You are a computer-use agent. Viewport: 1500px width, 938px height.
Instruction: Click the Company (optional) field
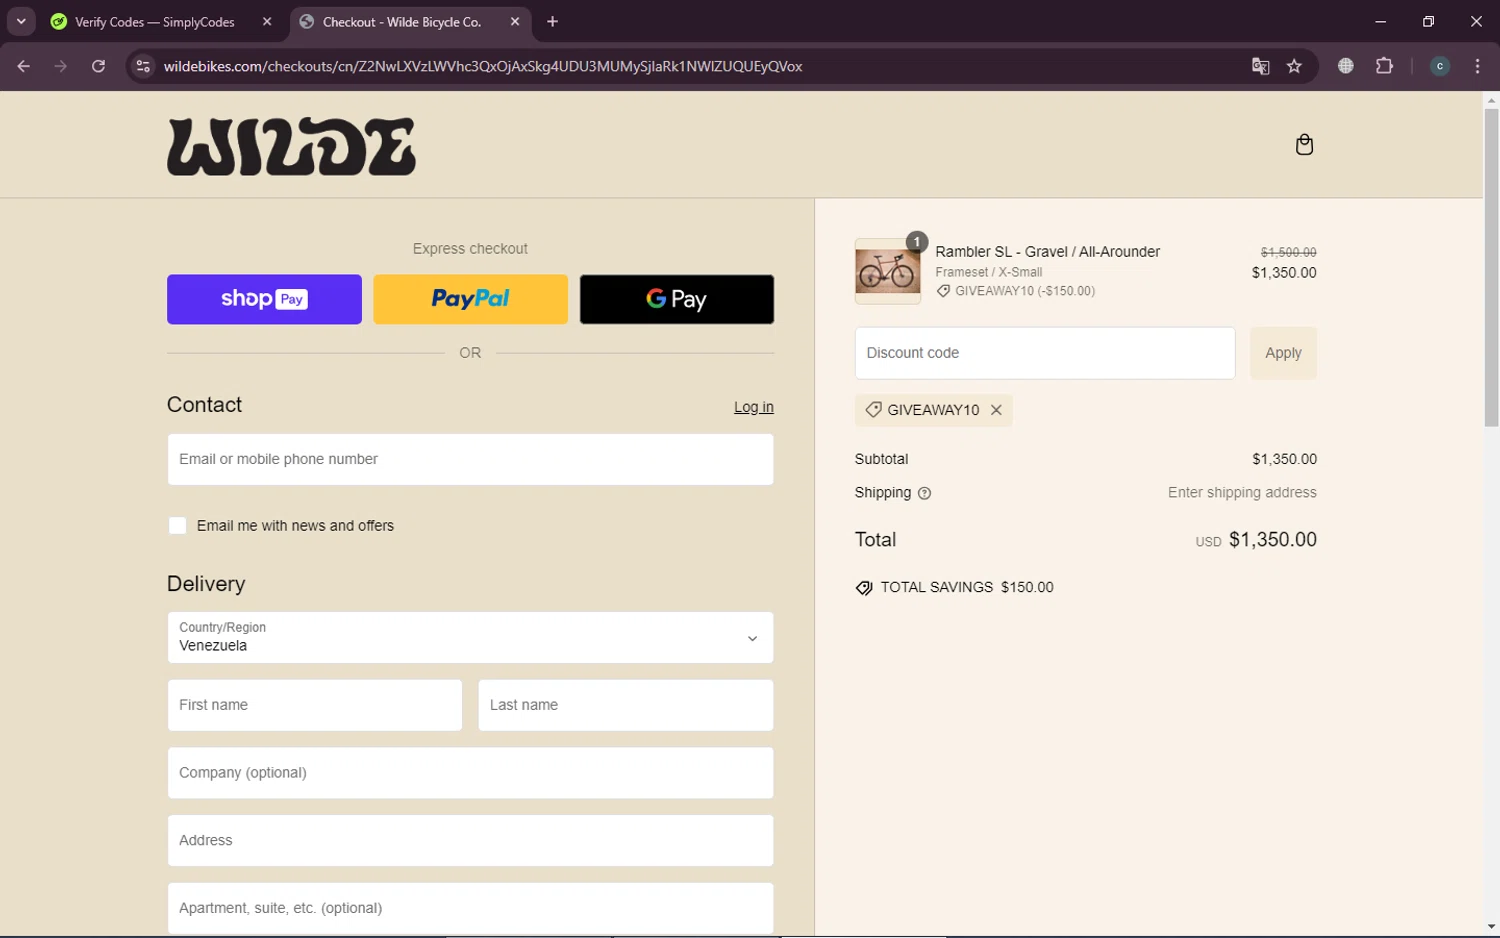(x=470, y=773)
